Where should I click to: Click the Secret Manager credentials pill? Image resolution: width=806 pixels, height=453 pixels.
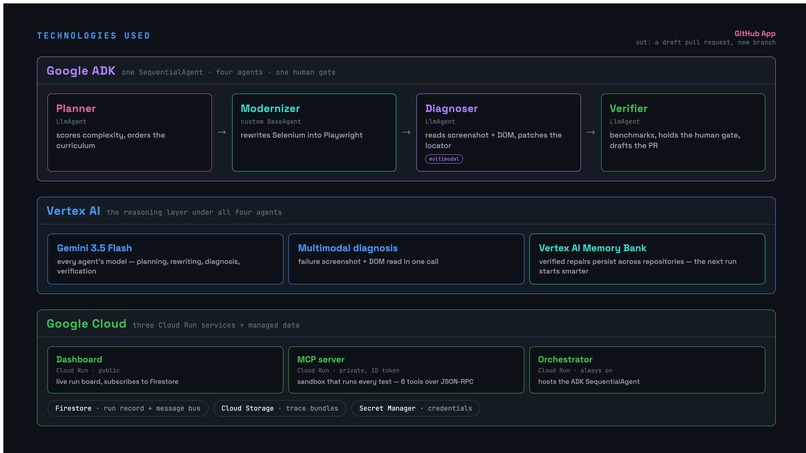pos(415,408)
